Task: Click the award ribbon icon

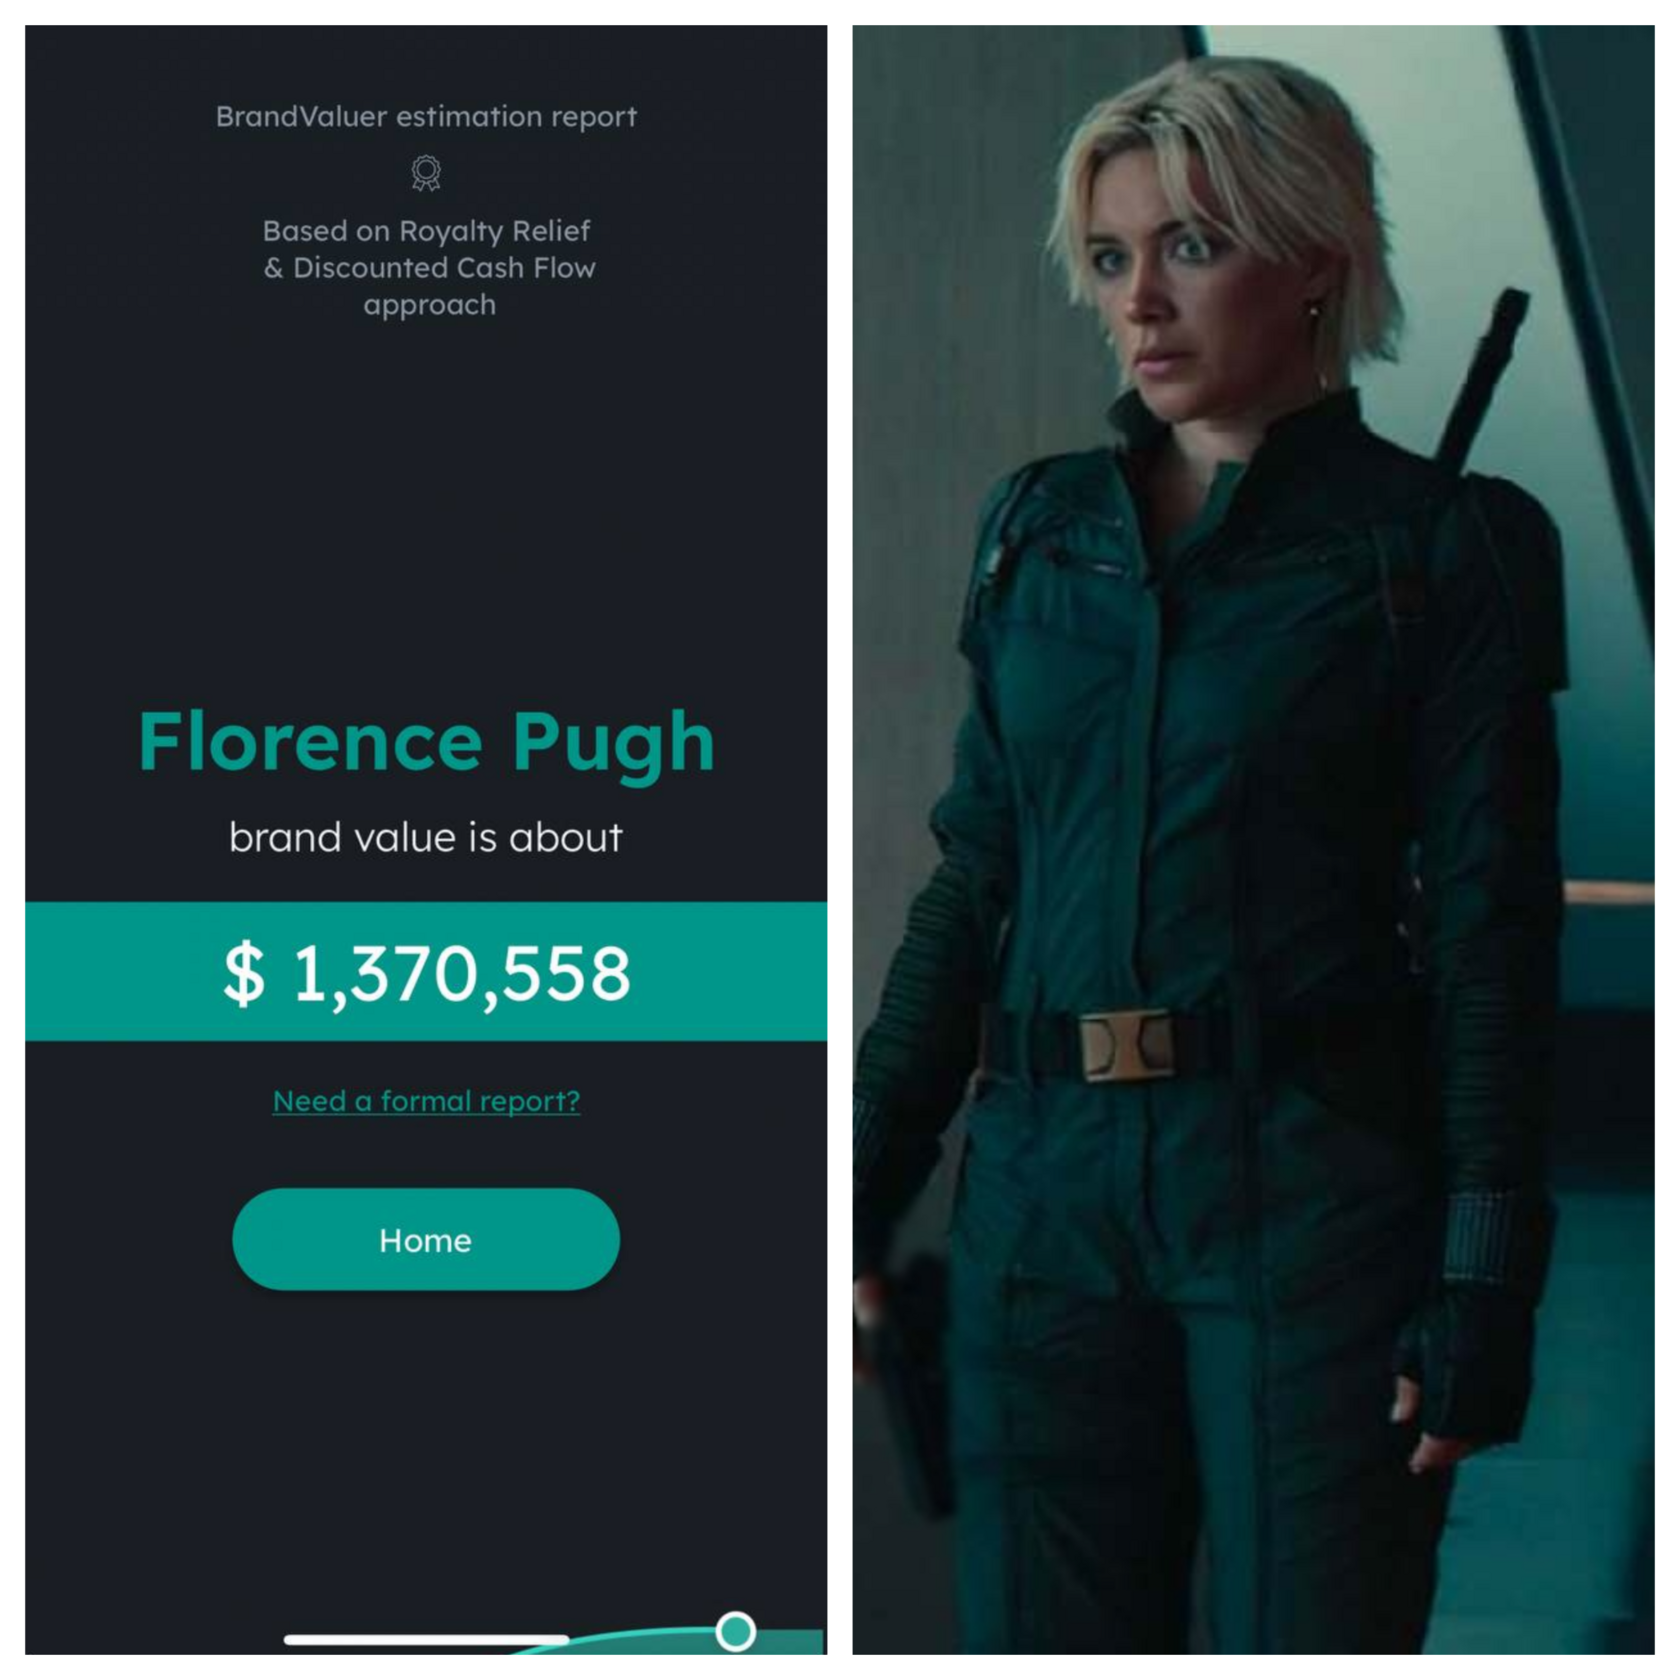Action: [x=426, y=173]
